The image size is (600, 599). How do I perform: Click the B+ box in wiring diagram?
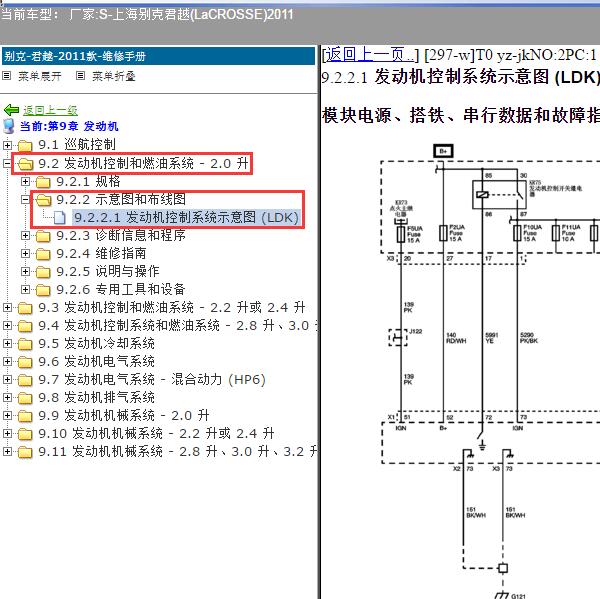pyautogui.click(x=443, y=151)
